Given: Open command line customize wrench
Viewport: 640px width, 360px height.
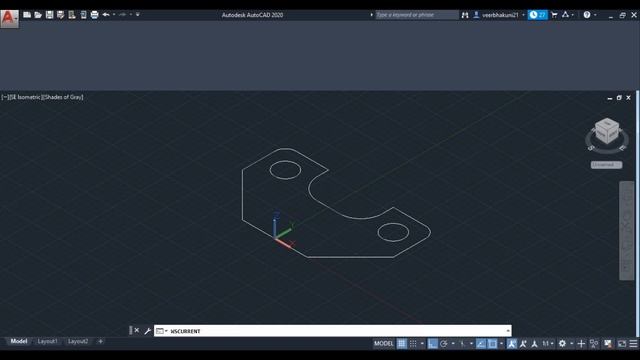Looking at the screenshot, I should [x=147, y=331].
